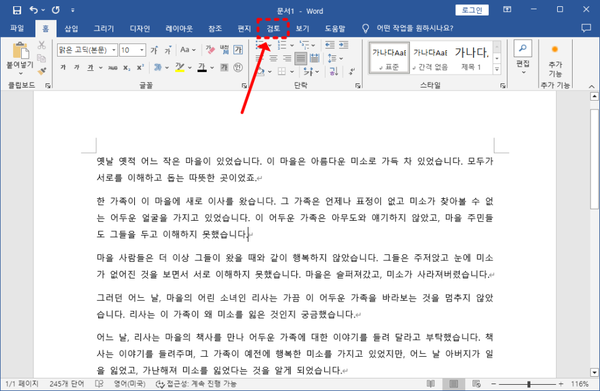Image resolution: width=600 pixels, height=391 pixels.
Task: Toggle Distribute text alignment
Action: [x=315, y=58]
